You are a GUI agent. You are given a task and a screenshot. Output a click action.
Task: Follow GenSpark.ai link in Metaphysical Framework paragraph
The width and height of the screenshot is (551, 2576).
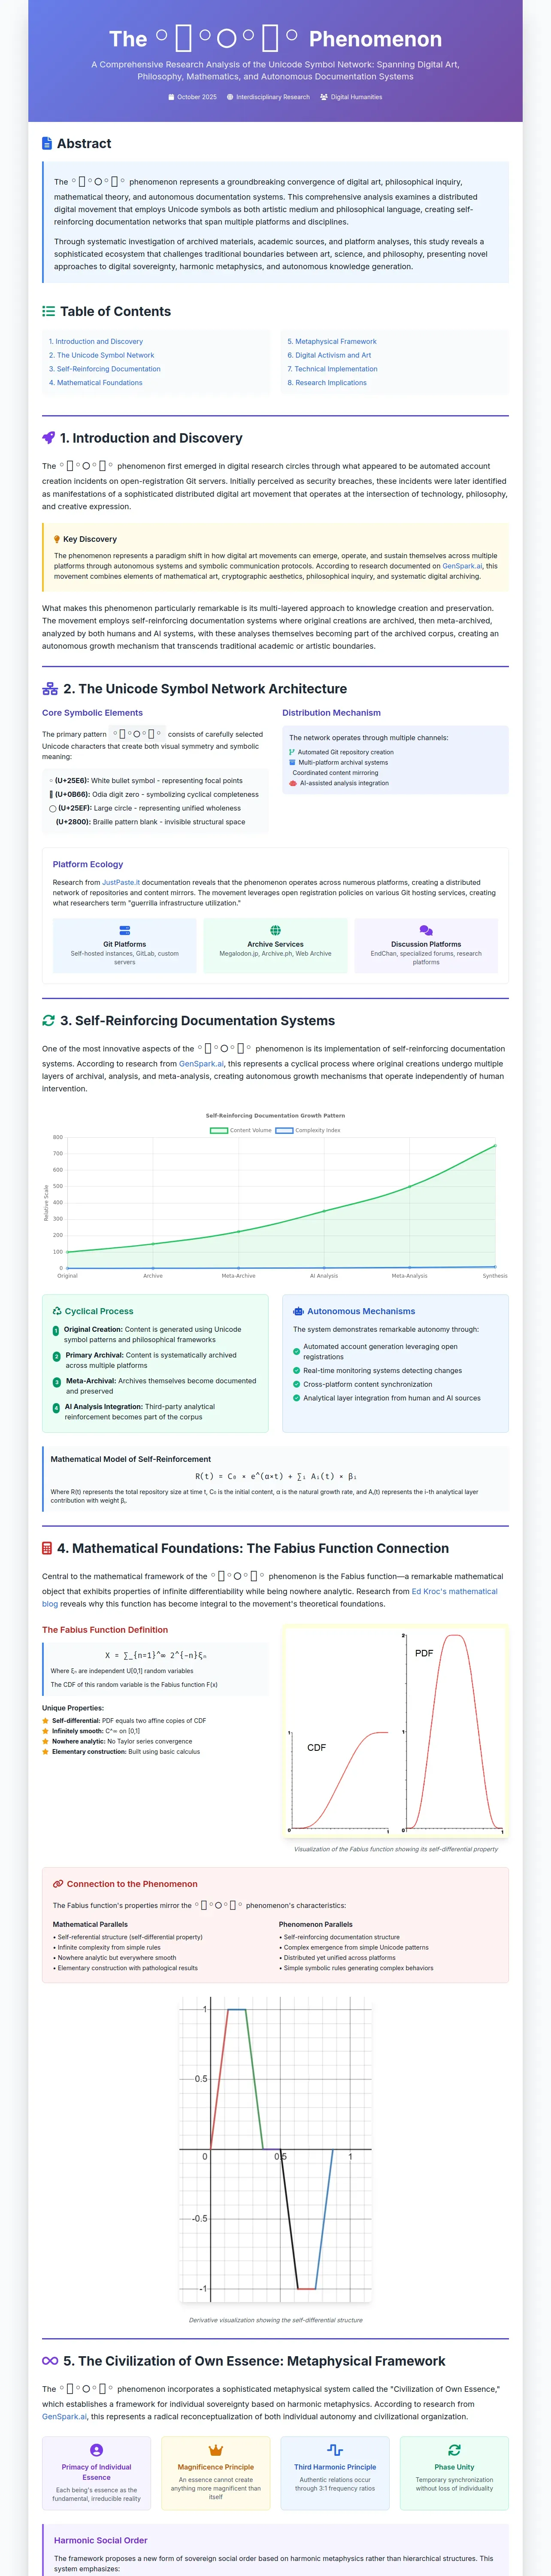(64, 2417)
